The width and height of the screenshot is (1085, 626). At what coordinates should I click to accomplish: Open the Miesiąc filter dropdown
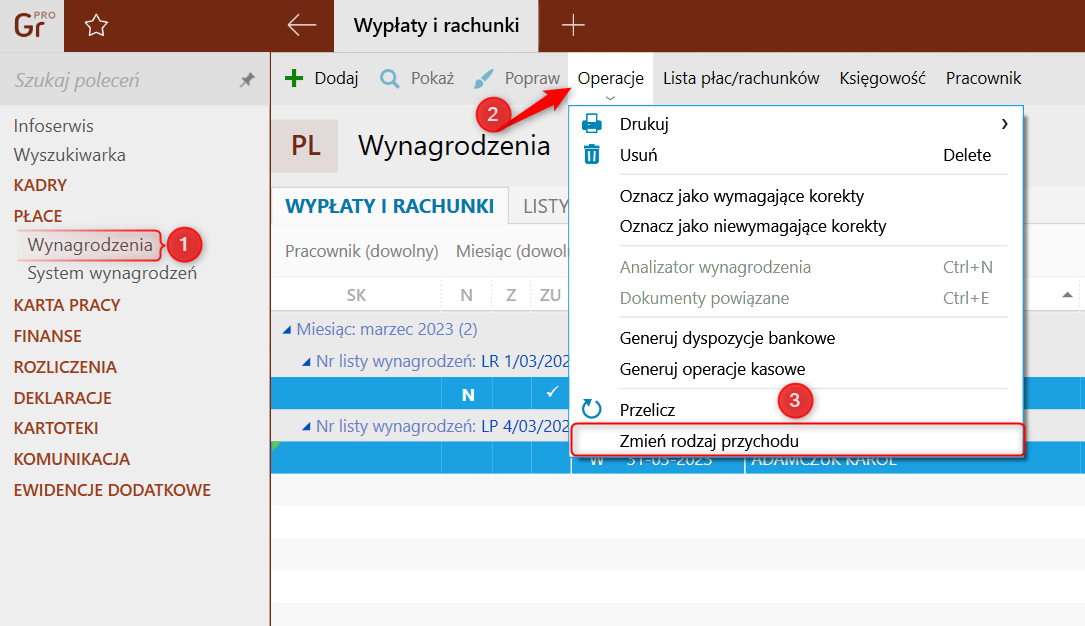pyautogui.click(x=511, y=251)
